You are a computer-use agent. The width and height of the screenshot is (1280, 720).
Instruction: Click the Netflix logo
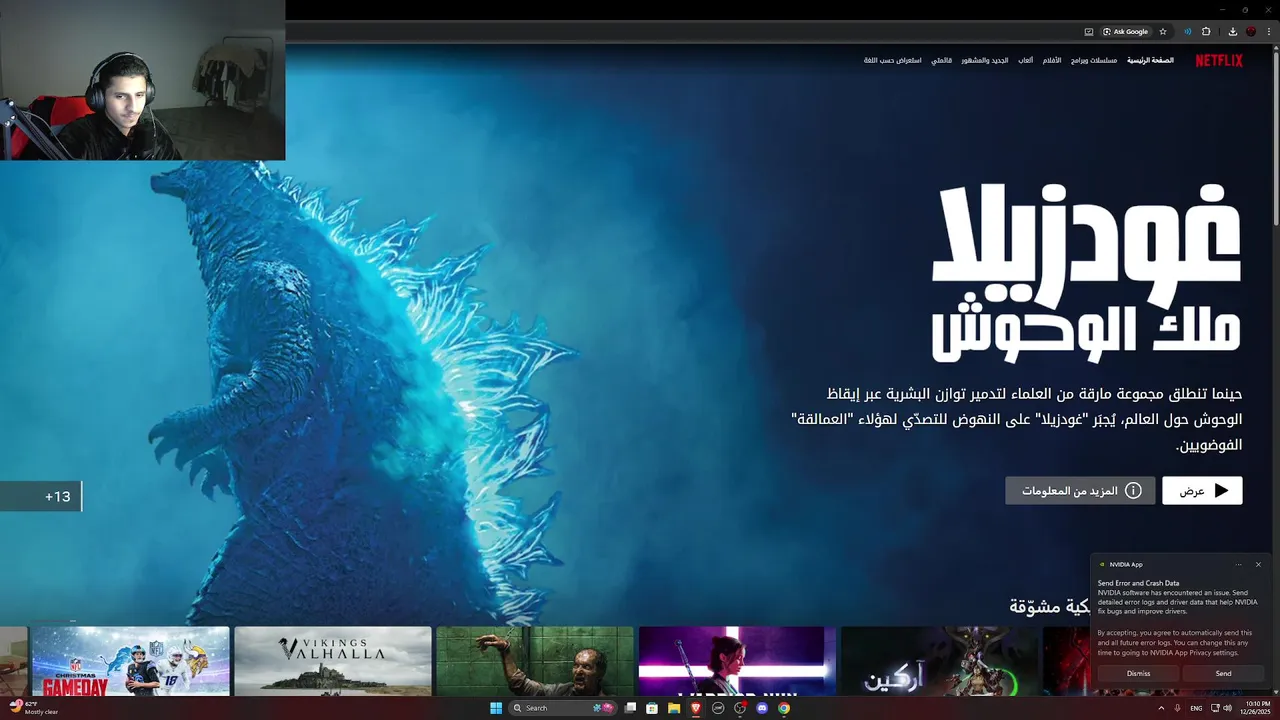(x=1219, y=60)
